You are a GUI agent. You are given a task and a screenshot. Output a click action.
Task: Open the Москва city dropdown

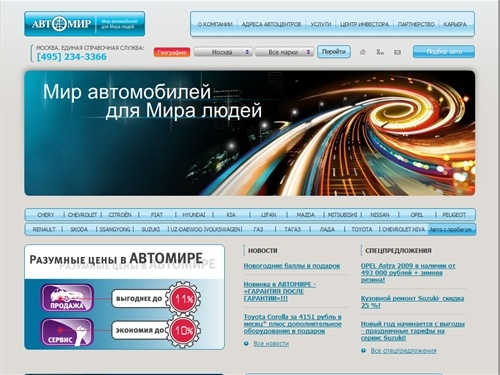[x=223, y=52]
